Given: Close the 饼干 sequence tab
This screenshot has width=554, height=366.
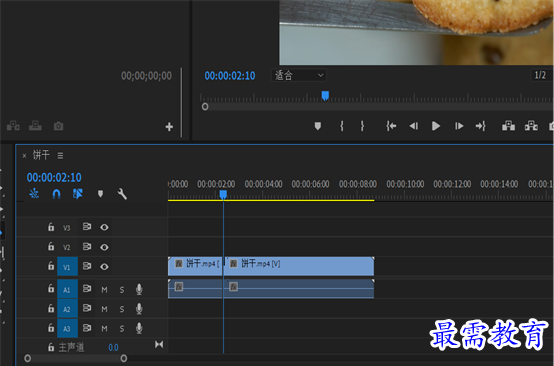Looking at the screenshot, I should 24,155.
